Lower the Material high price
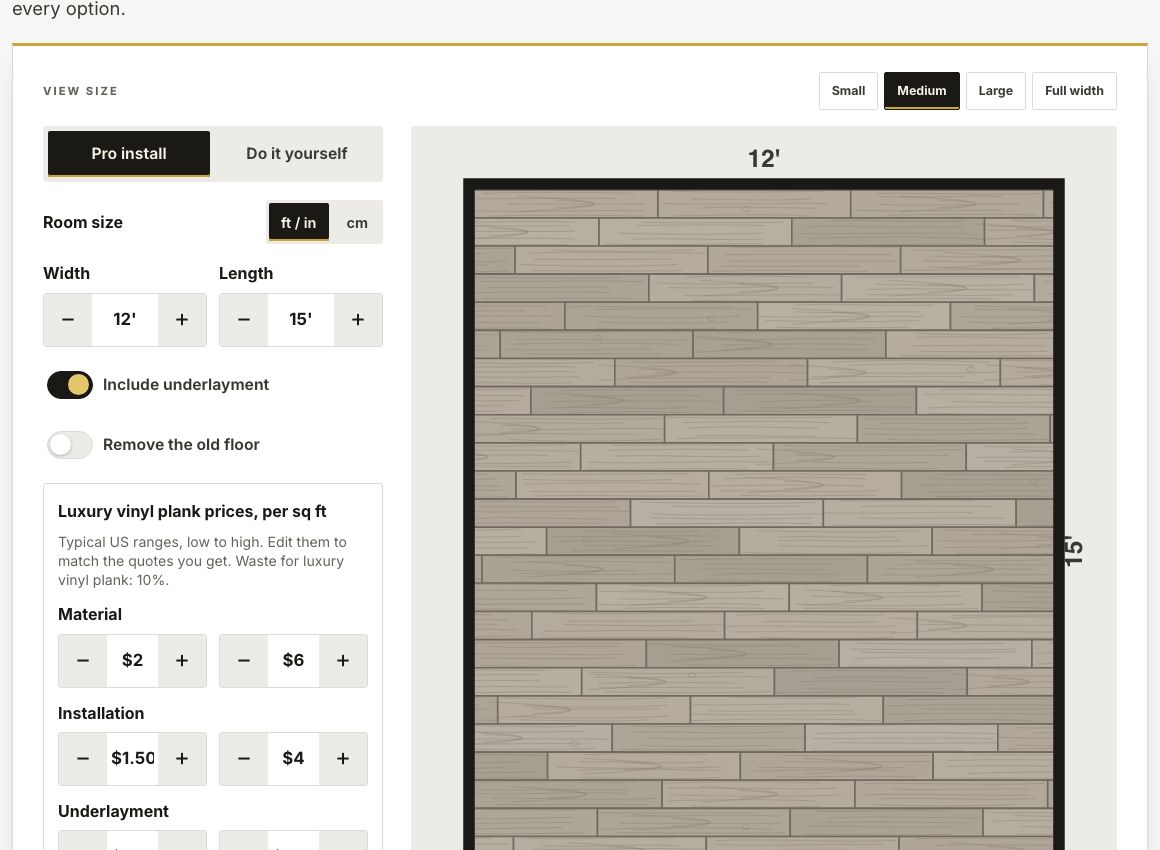The image size is (1160, 850). [x=243, y=661]
